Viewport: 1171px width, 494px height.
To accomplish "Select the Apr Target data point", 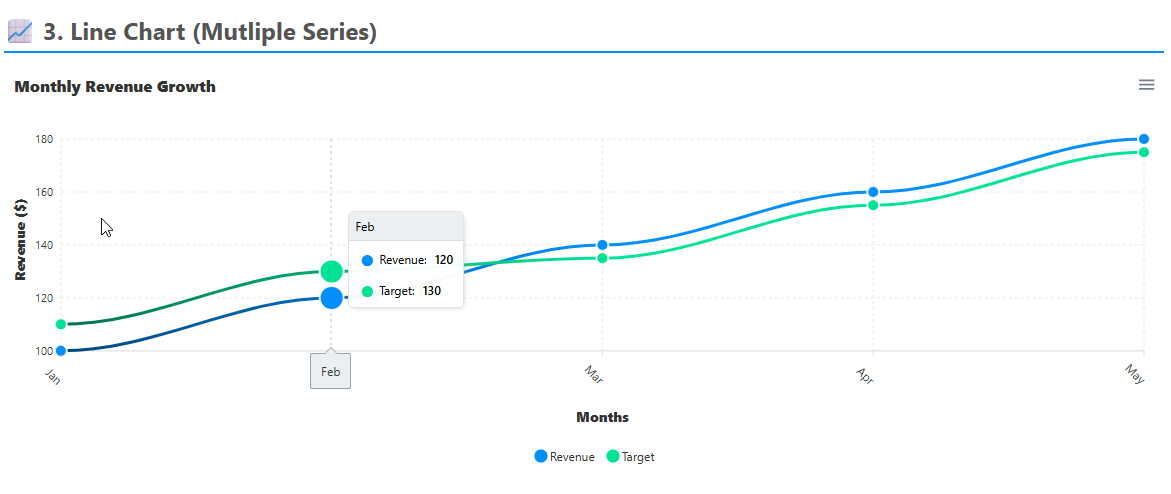I will click(x=873, y=205).
